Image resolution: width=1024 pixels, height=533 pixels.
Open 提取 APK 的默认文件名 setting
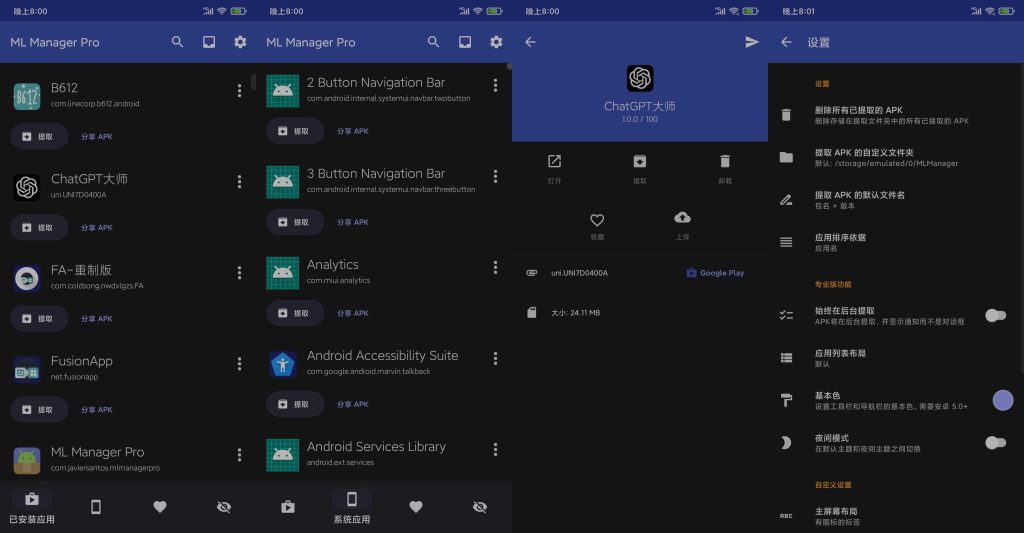896,200
